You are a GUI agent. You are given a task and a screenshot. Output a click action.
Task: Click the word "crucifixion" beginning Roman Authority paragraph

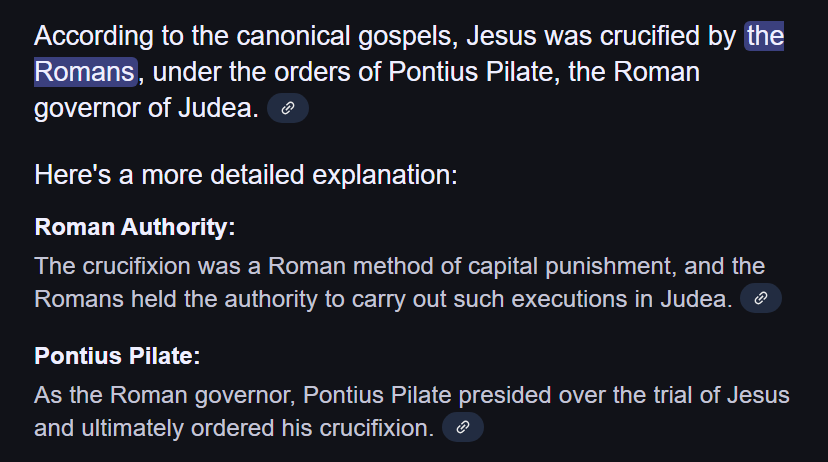coord(136,266)
